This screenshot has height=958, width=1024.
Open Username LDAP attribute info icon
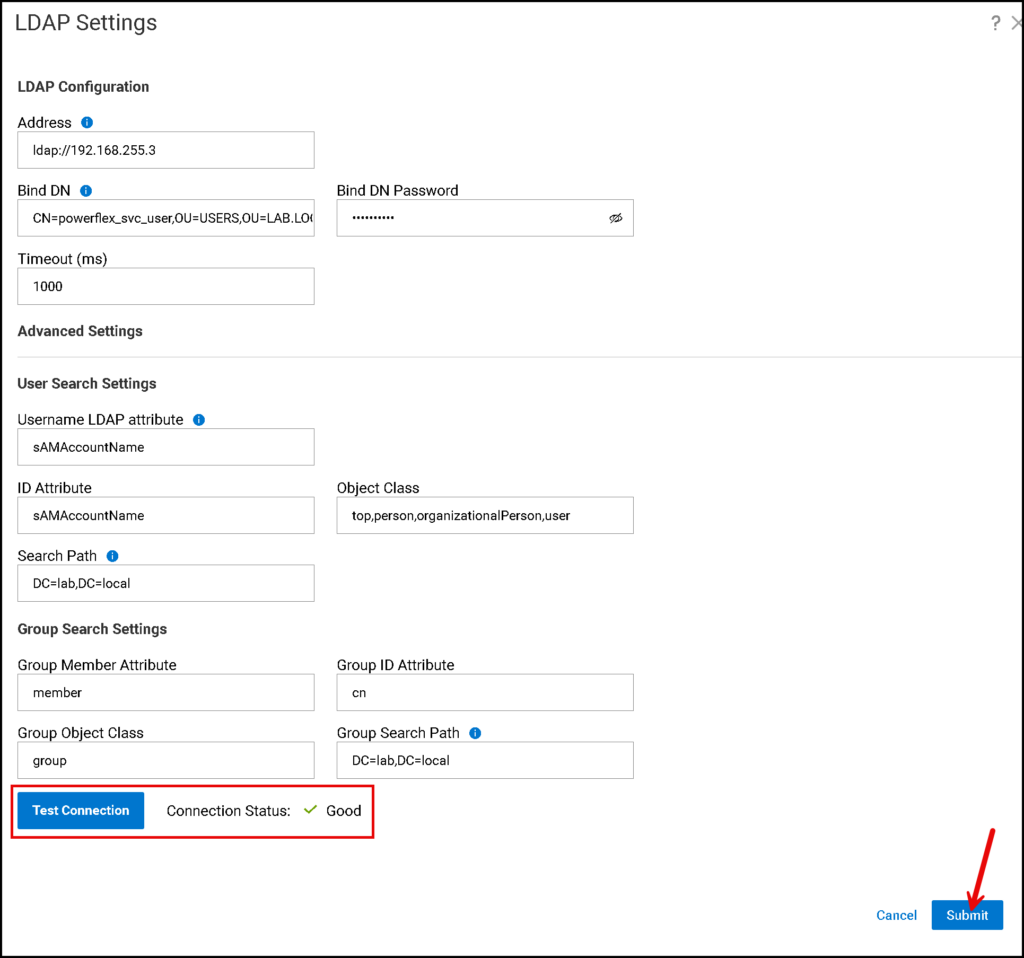[x=198, y=419]
